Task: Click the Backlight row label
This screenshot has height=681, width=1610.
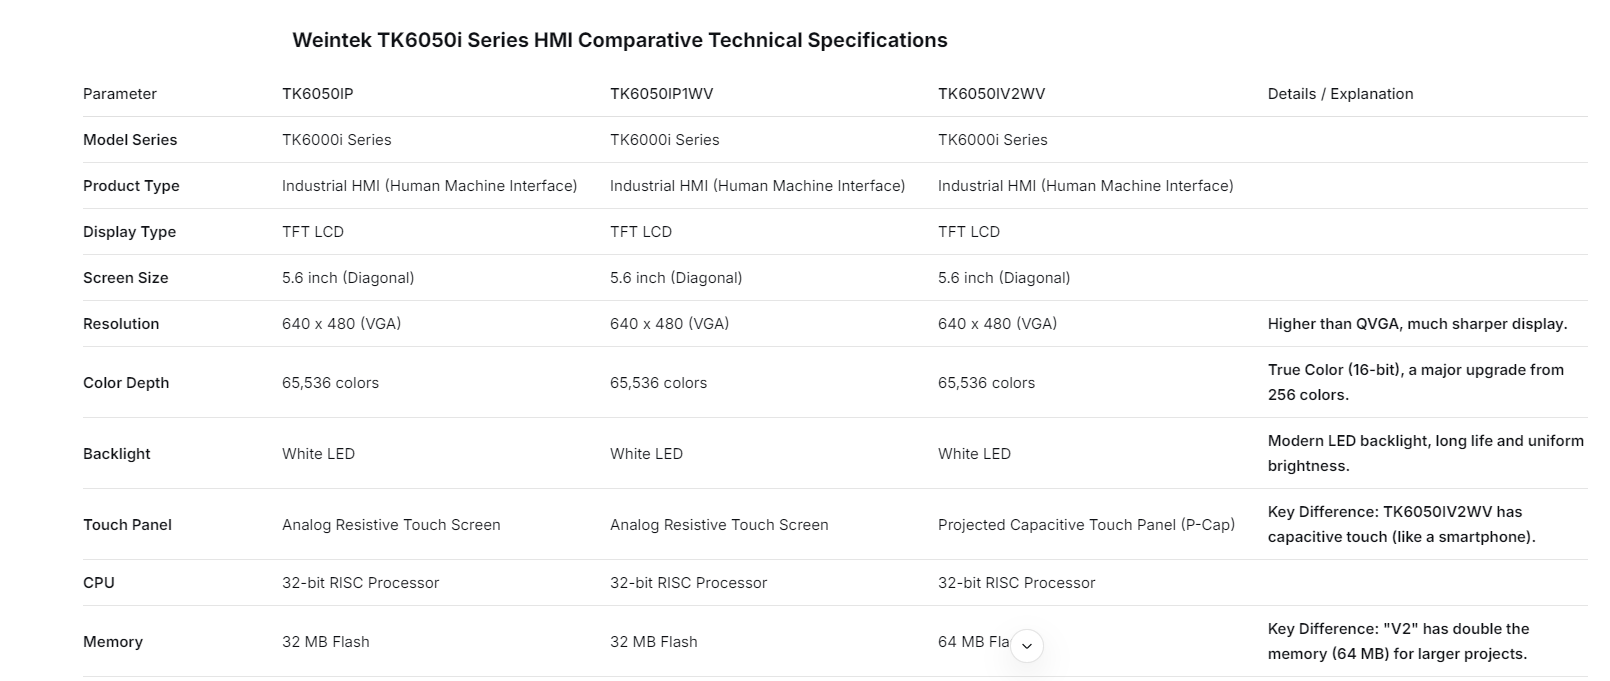Action: pyautogui.click(x=117, y=454)
